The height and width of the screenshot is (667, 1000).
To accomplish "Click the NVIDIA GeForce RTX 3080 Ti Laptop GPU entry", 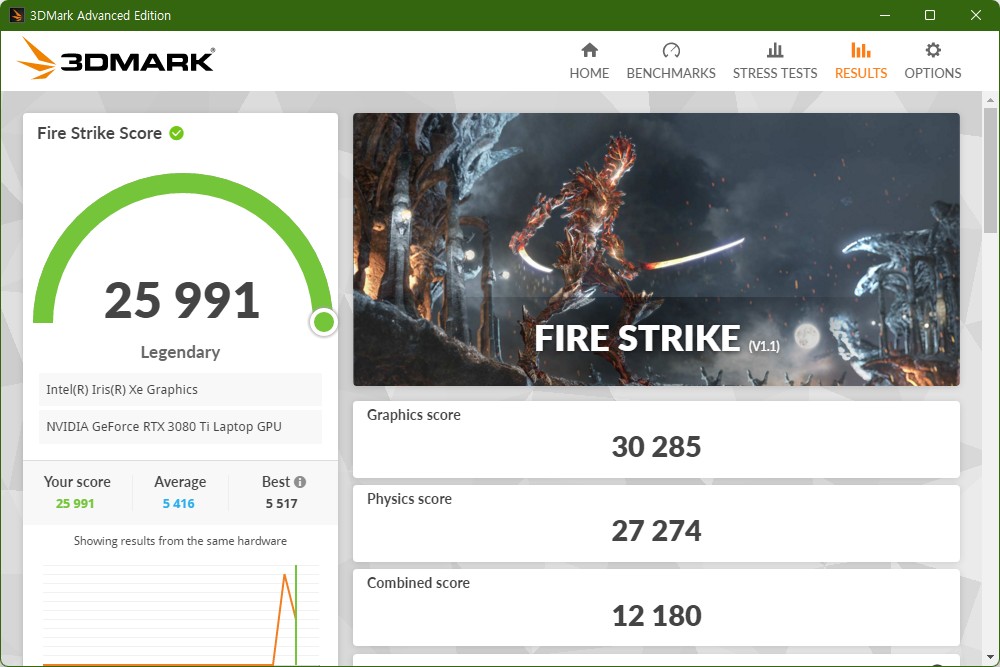I will [180, 427].
